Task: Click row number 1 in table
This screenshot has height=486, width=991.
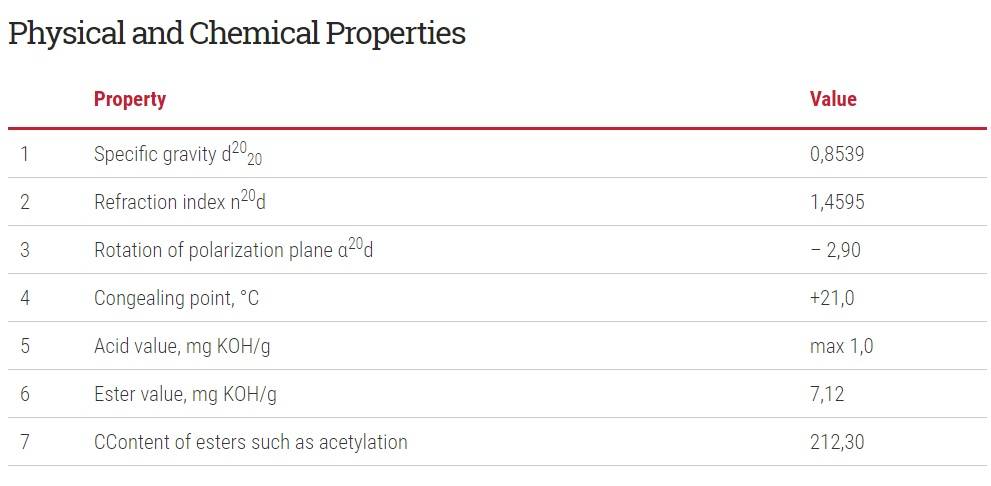Action: click(25, 154)
